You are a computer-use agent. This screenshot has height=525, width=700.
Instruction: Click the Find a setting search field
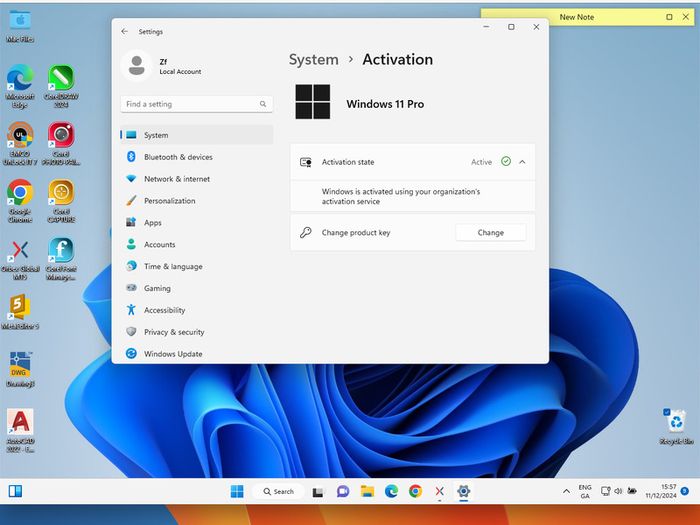(x=196, y=104)
